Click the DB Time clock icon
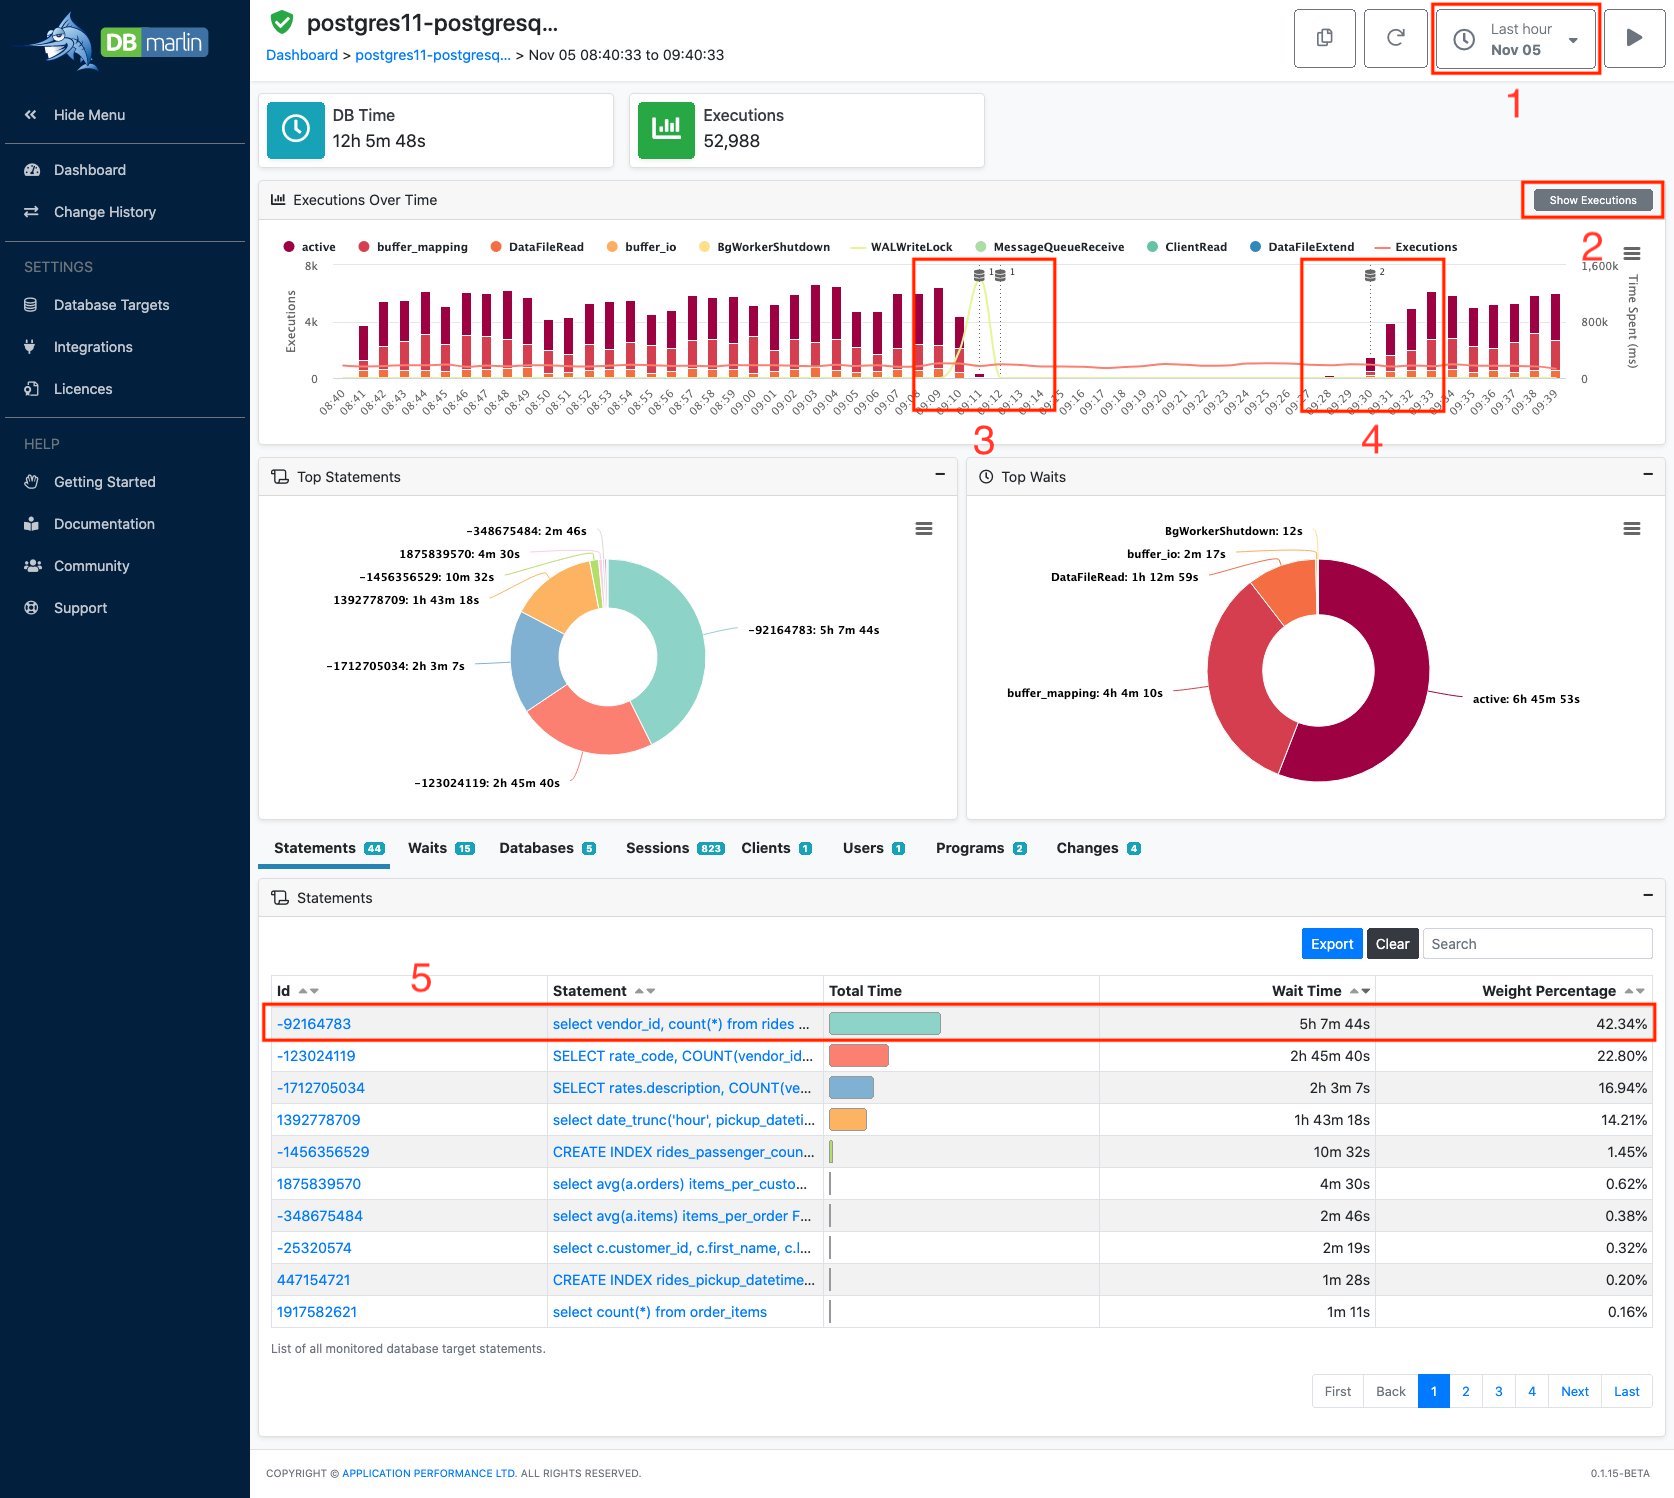The image size is (1674, 1498). [296, 129]
